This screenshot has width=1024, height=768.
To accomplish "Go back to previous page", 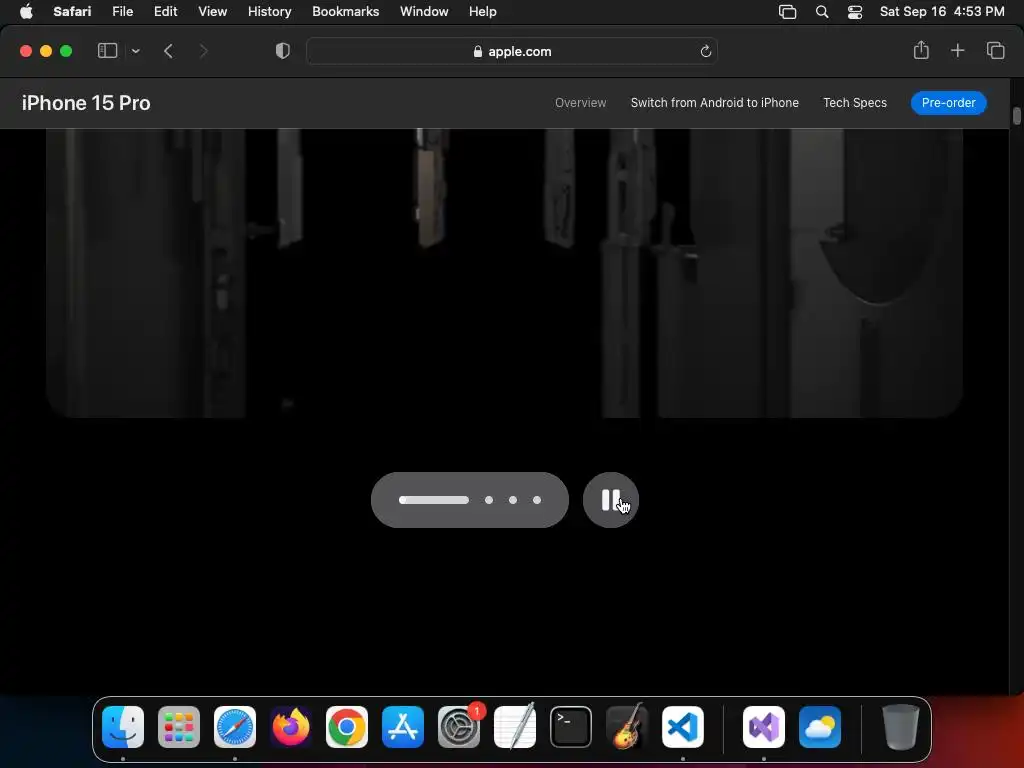I will pos(168,51).
